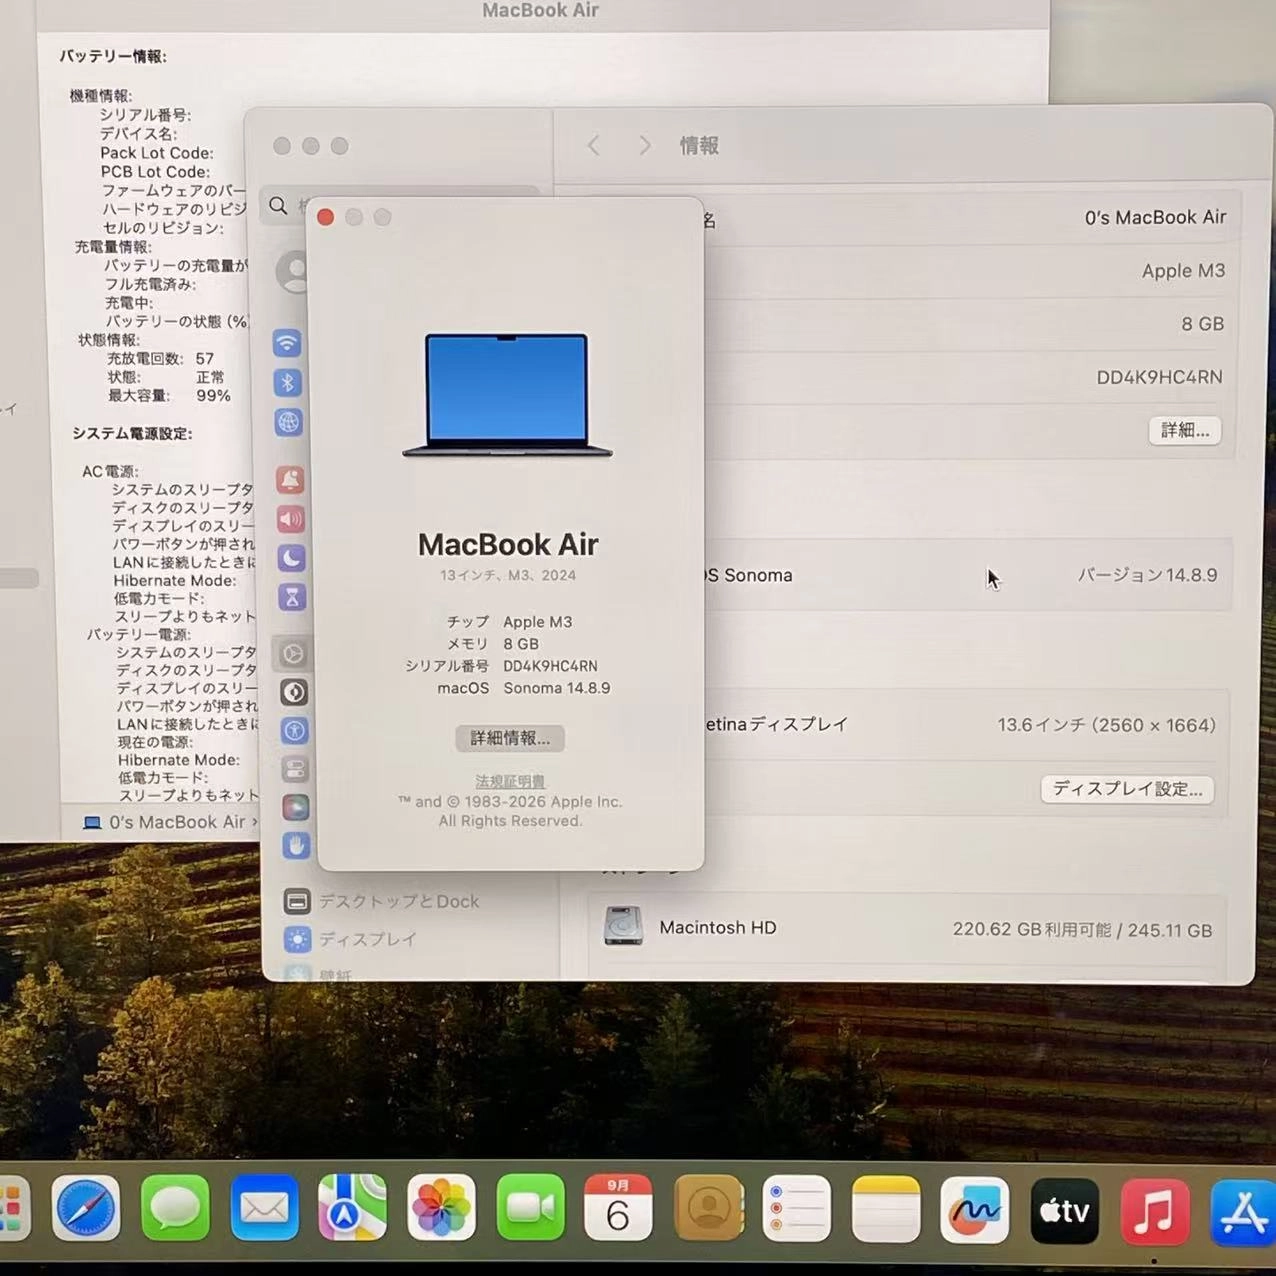This screenshot has height=1276, width=1276.
Task: Go forward with Settings right chevron
Action: click(645, 146)
